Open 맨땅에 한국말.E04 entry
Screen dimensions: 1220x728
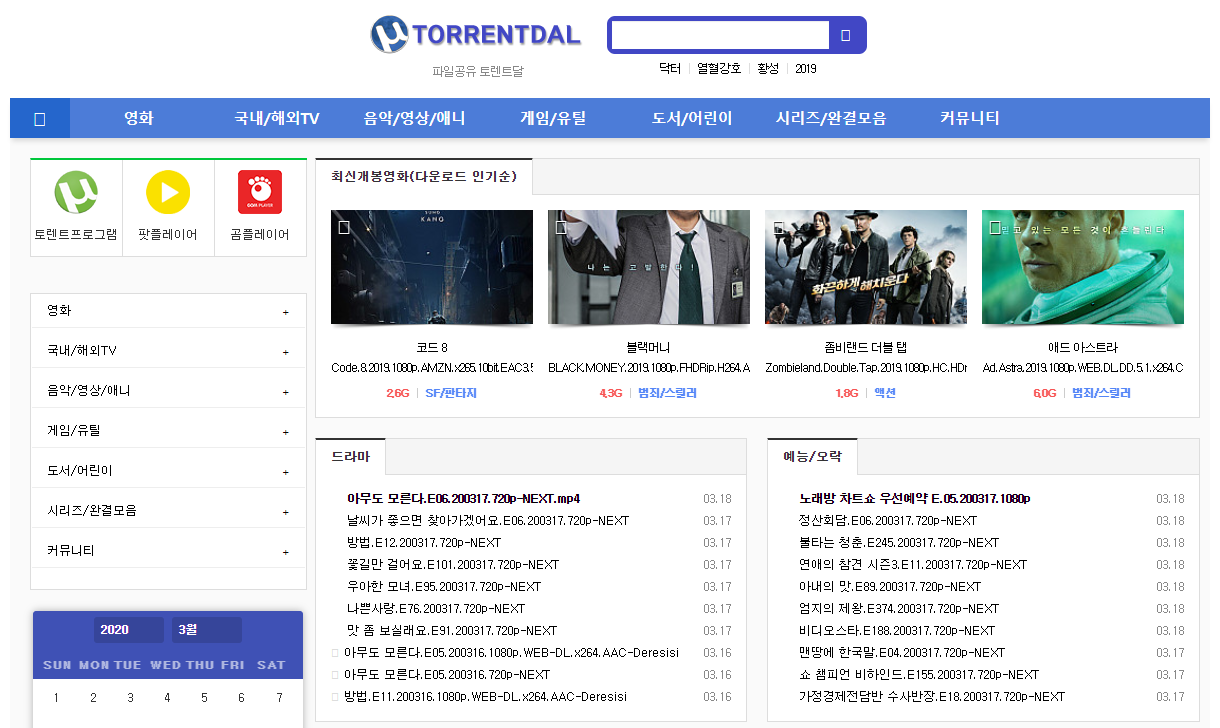click(x=902, y=652)
